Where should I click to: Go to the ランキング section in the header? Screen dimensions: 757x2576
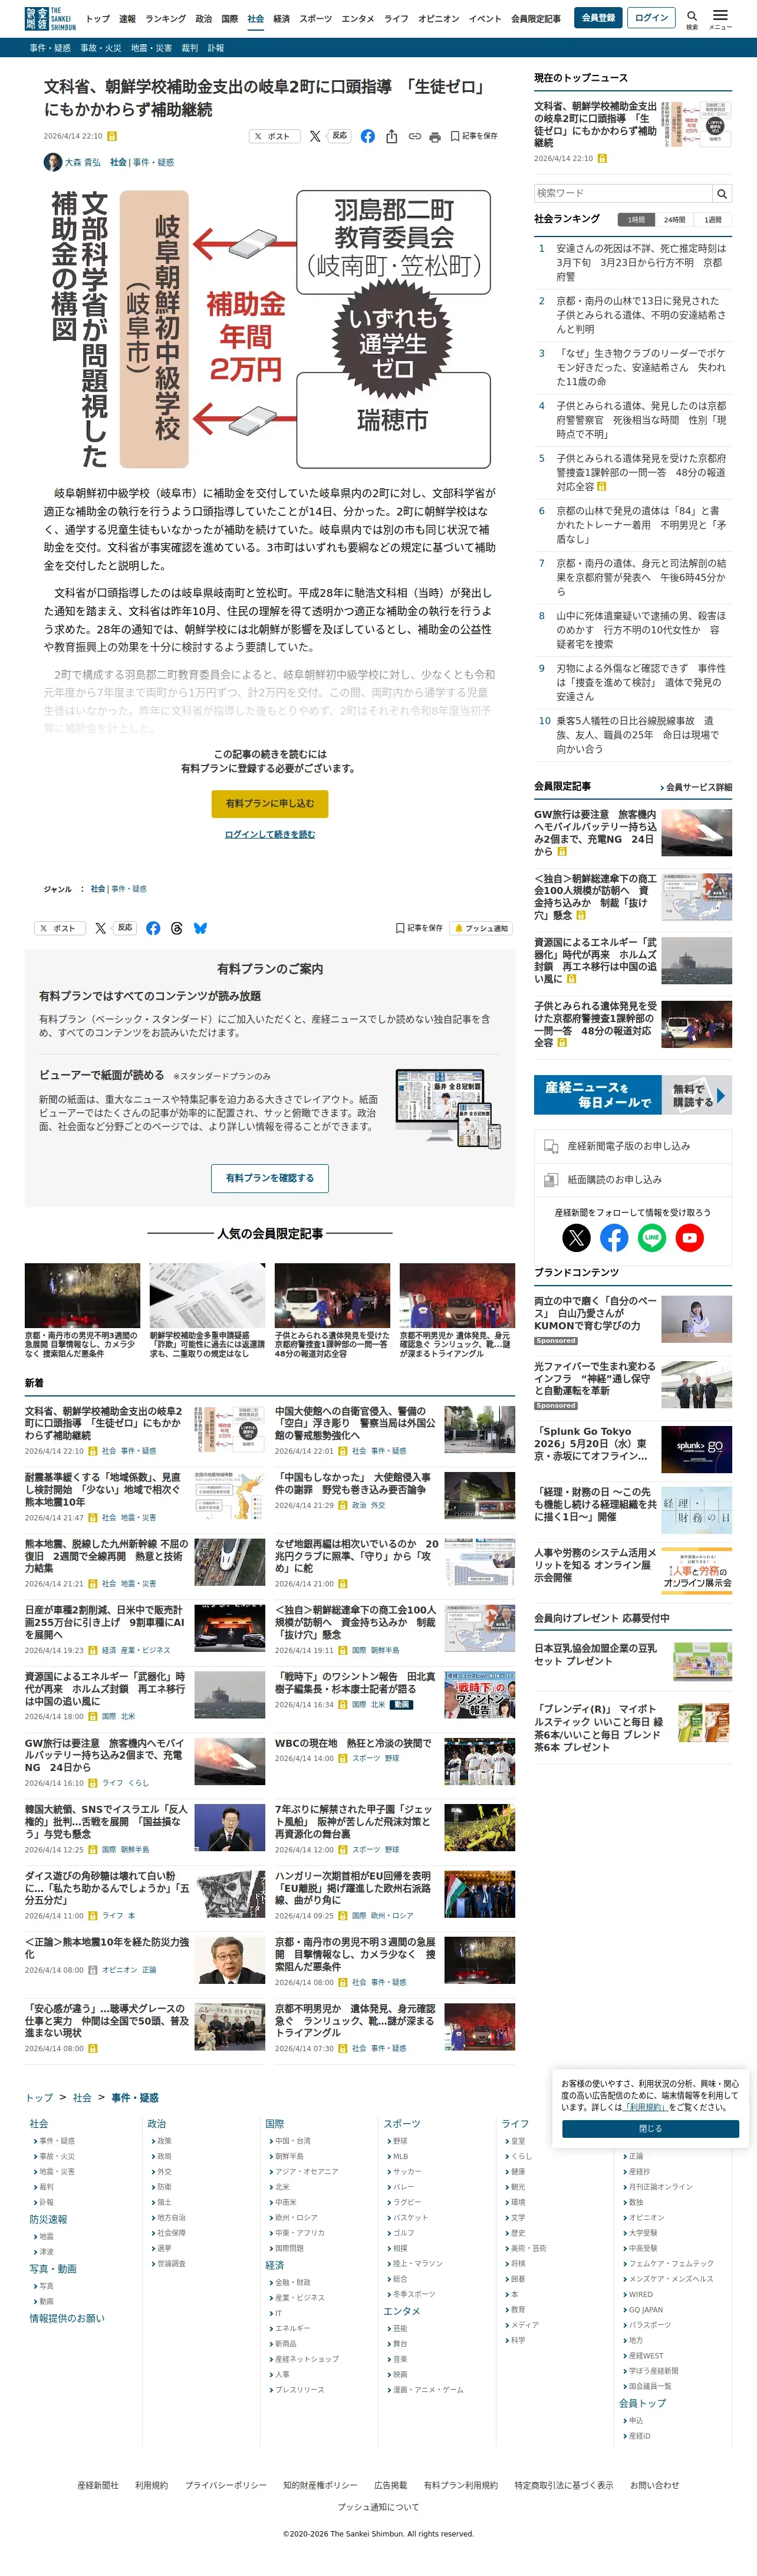(x=166, y=19)
